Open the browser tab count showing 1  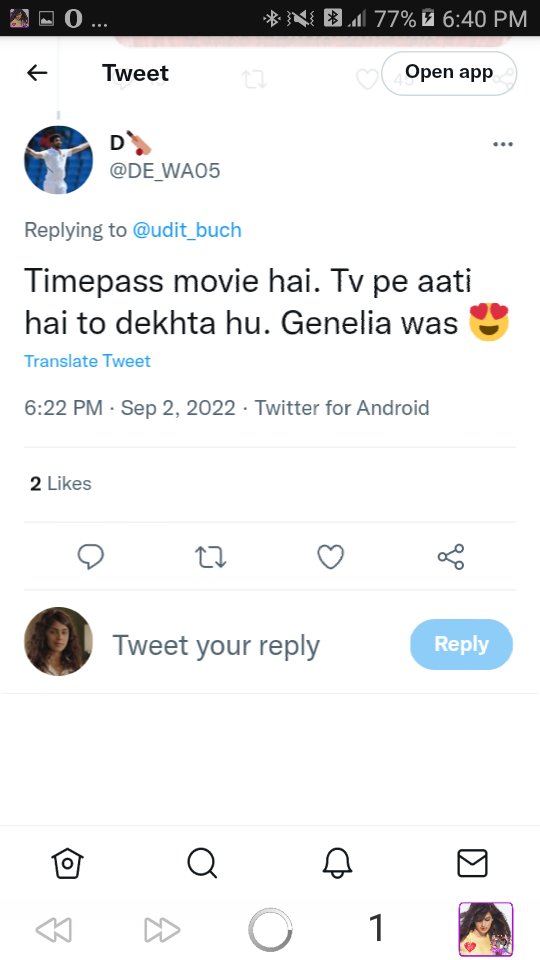tap(377, 928)
